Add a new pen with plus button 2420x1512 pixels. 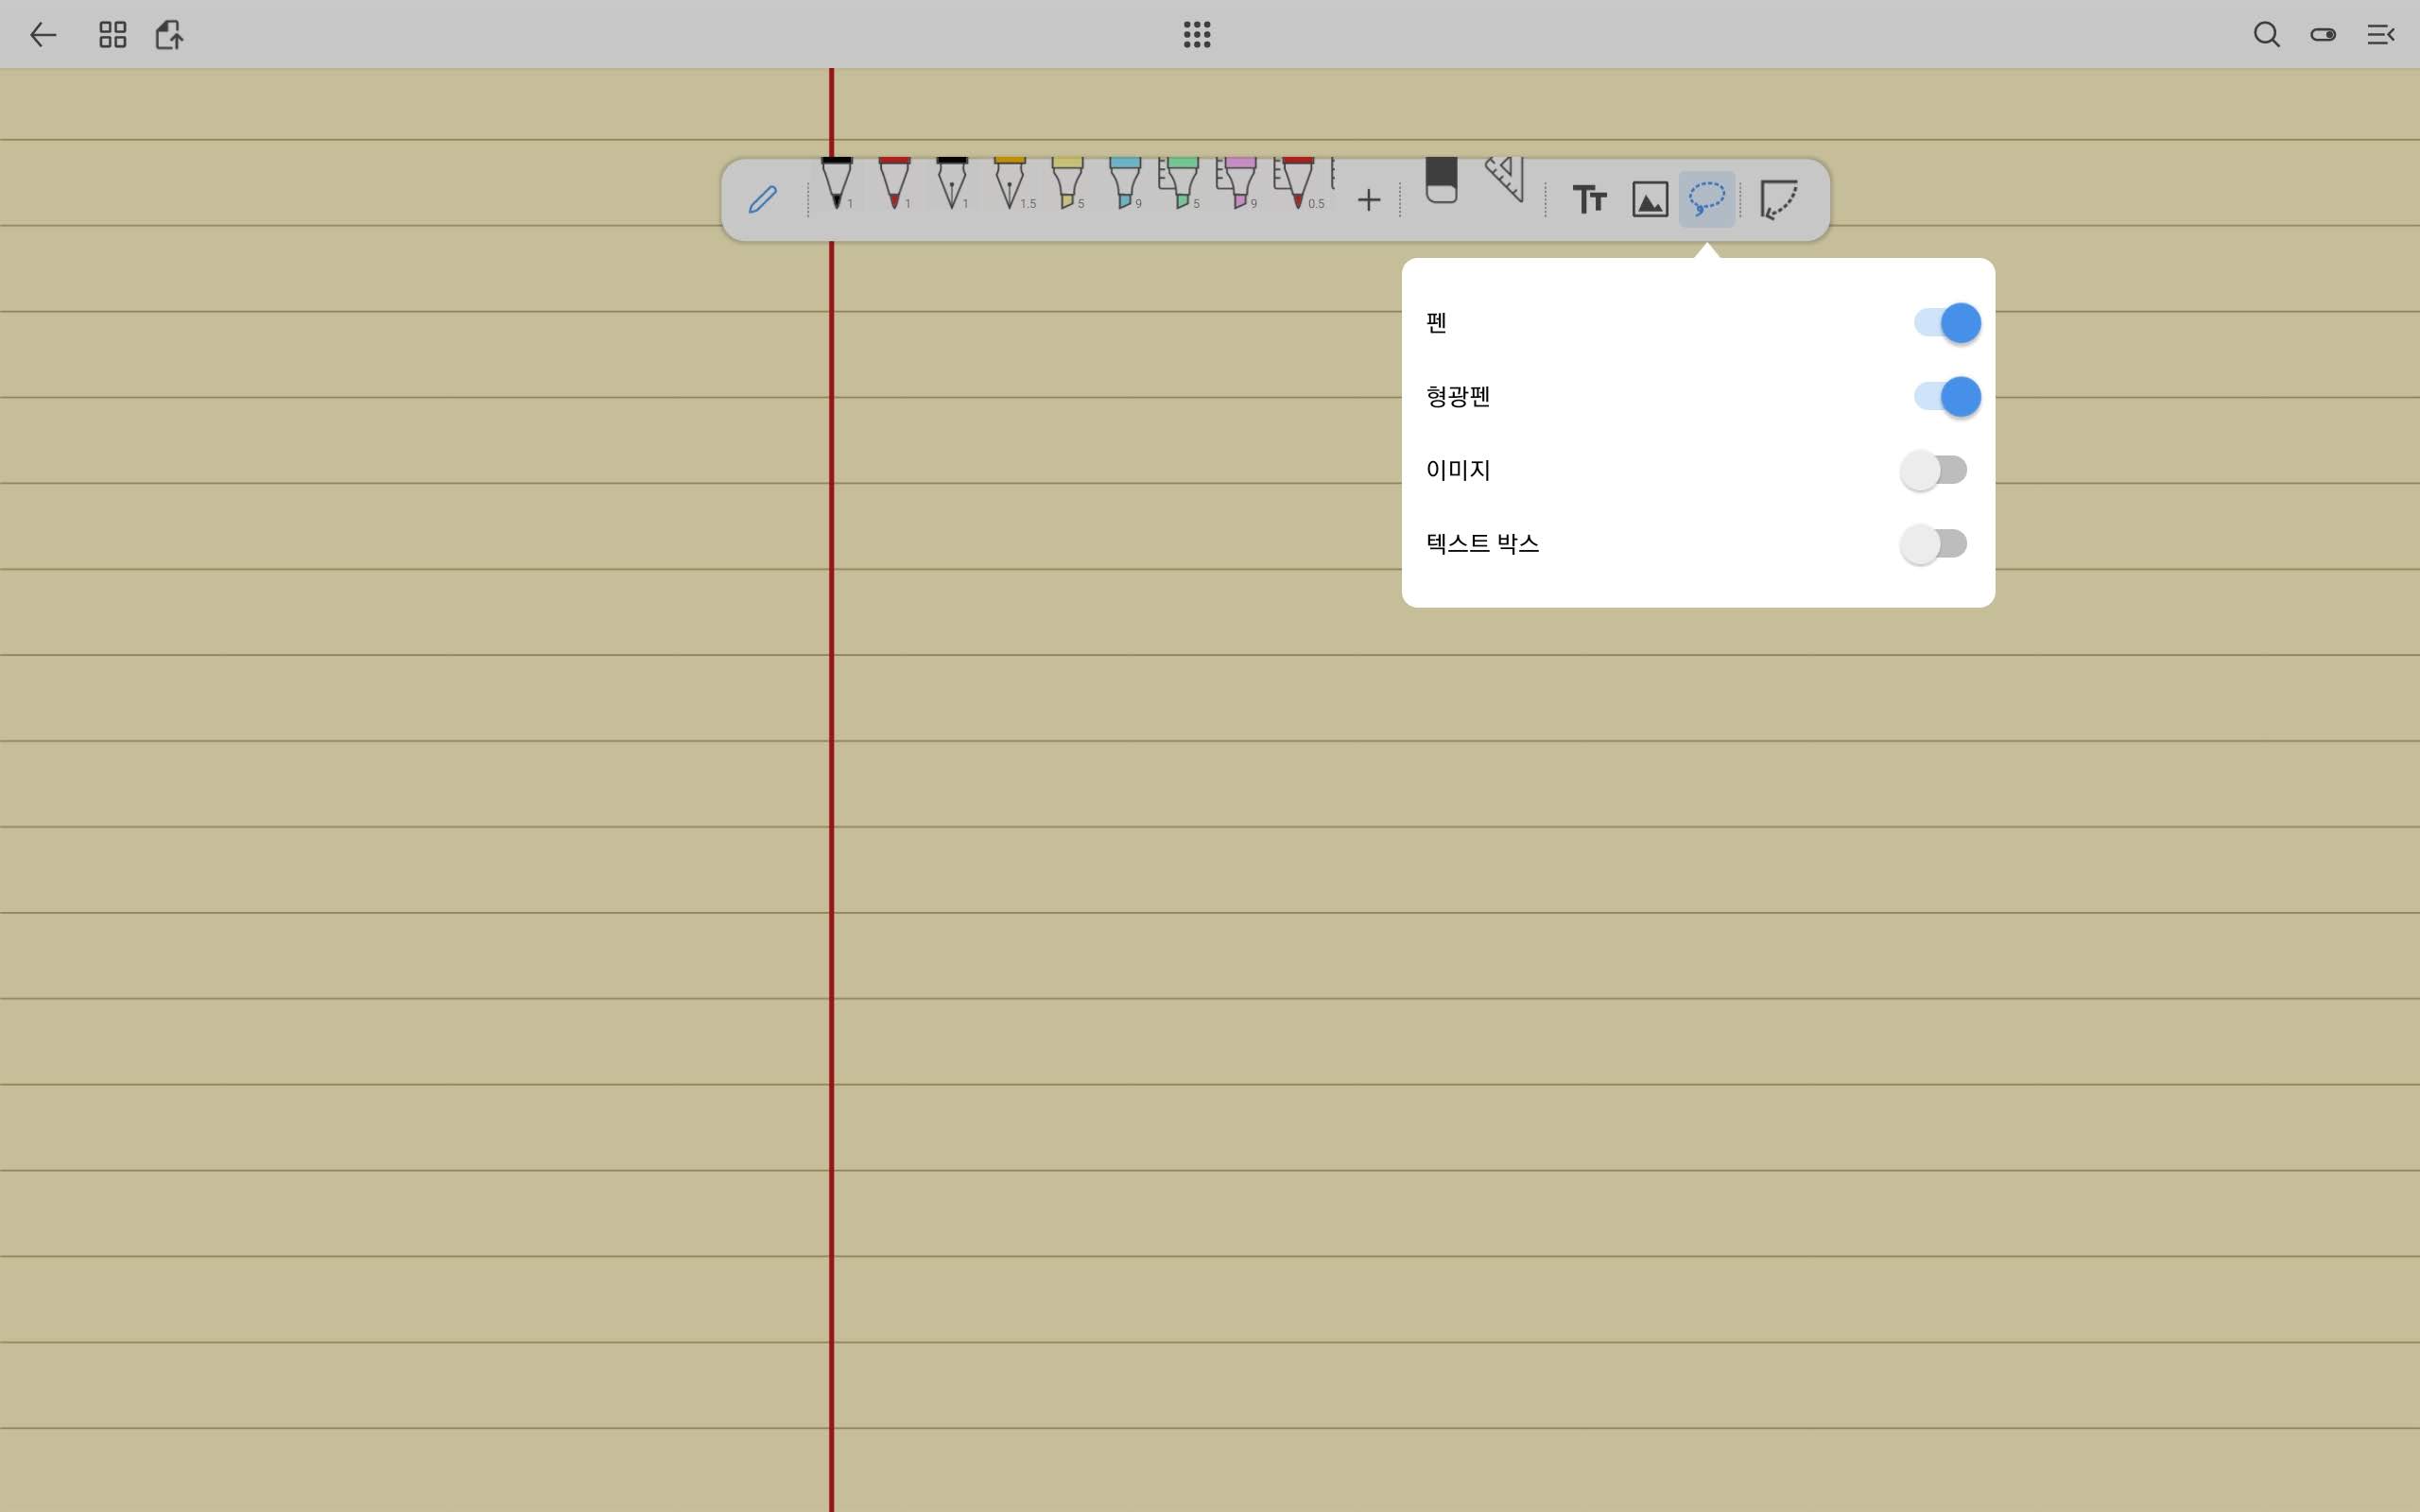coord(1369,200)
